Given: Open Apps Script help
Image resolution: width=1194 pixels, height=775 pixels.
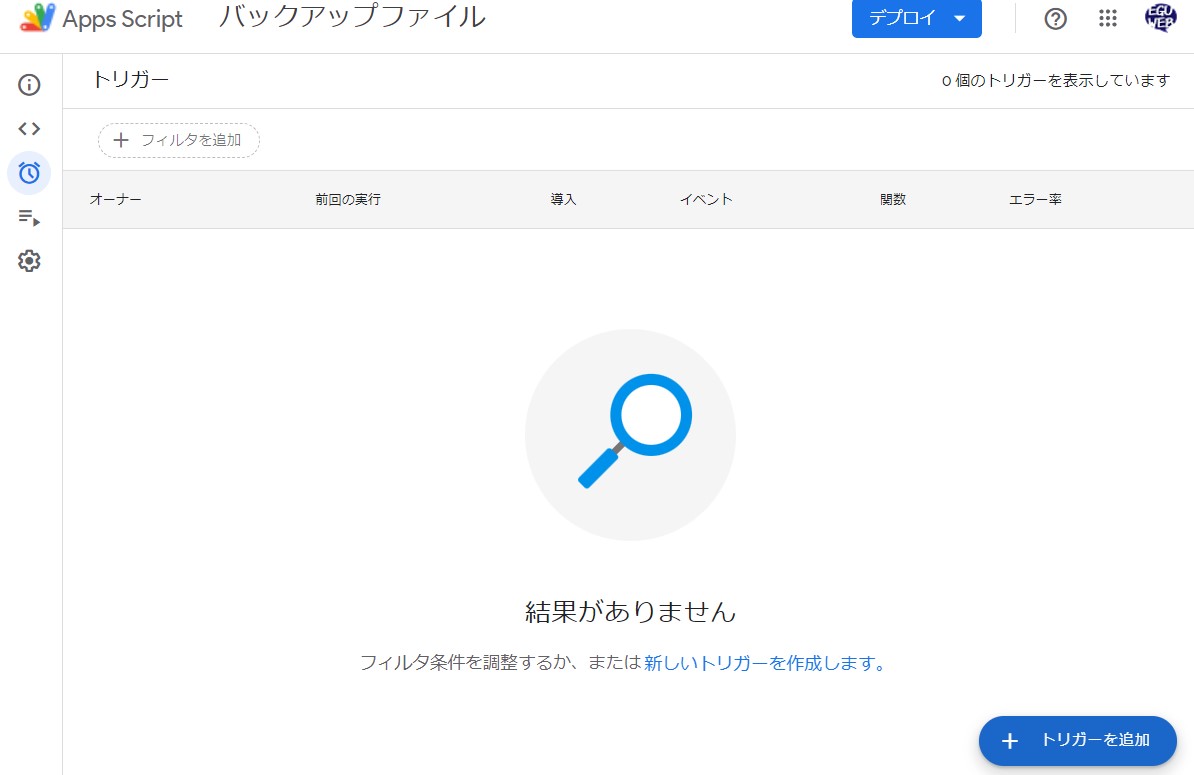Looking at the screenshot, I should 1055,19.
